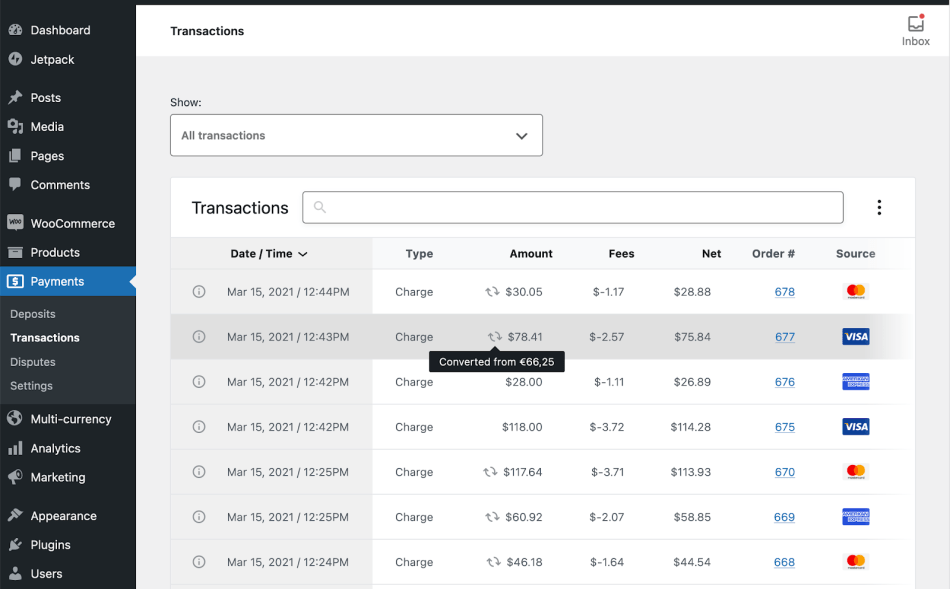This screenshot has height=589, width=950.
Task: Open the WooCommerce menu
Action: [x=72, y=223]
